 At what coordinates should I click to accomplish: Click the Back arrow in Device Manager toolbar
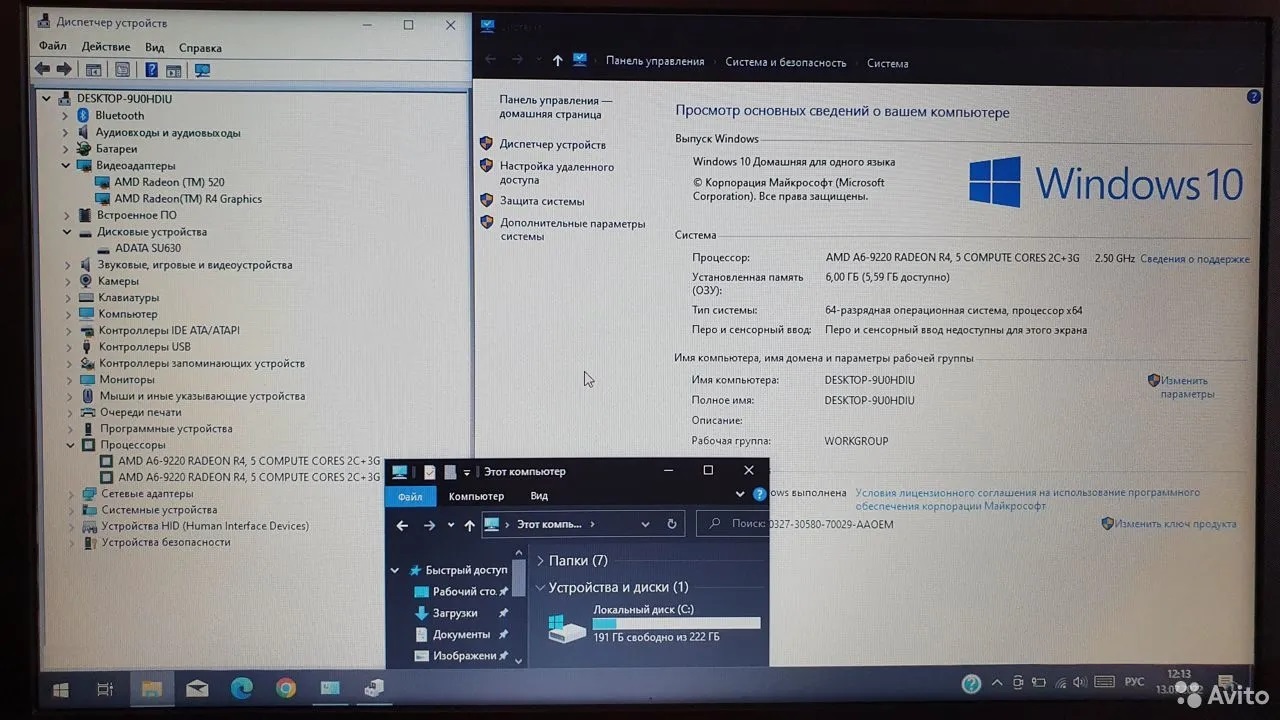(42, 69)
